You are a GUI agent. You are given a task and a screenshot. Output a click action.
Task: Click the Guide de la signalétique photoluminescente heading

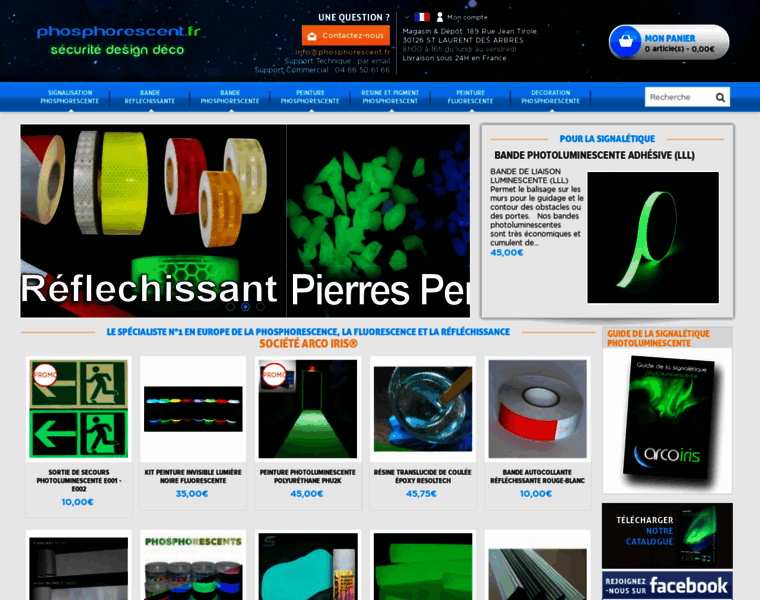click(658, 338)
